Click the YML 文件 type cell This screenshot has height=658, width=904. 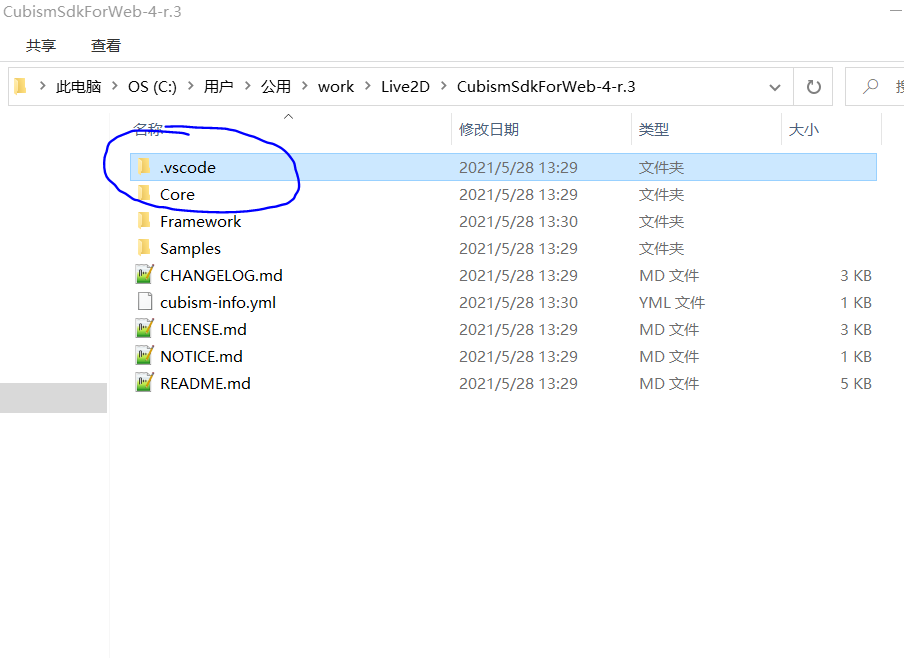pyautogui.click(x=672, y=303)
